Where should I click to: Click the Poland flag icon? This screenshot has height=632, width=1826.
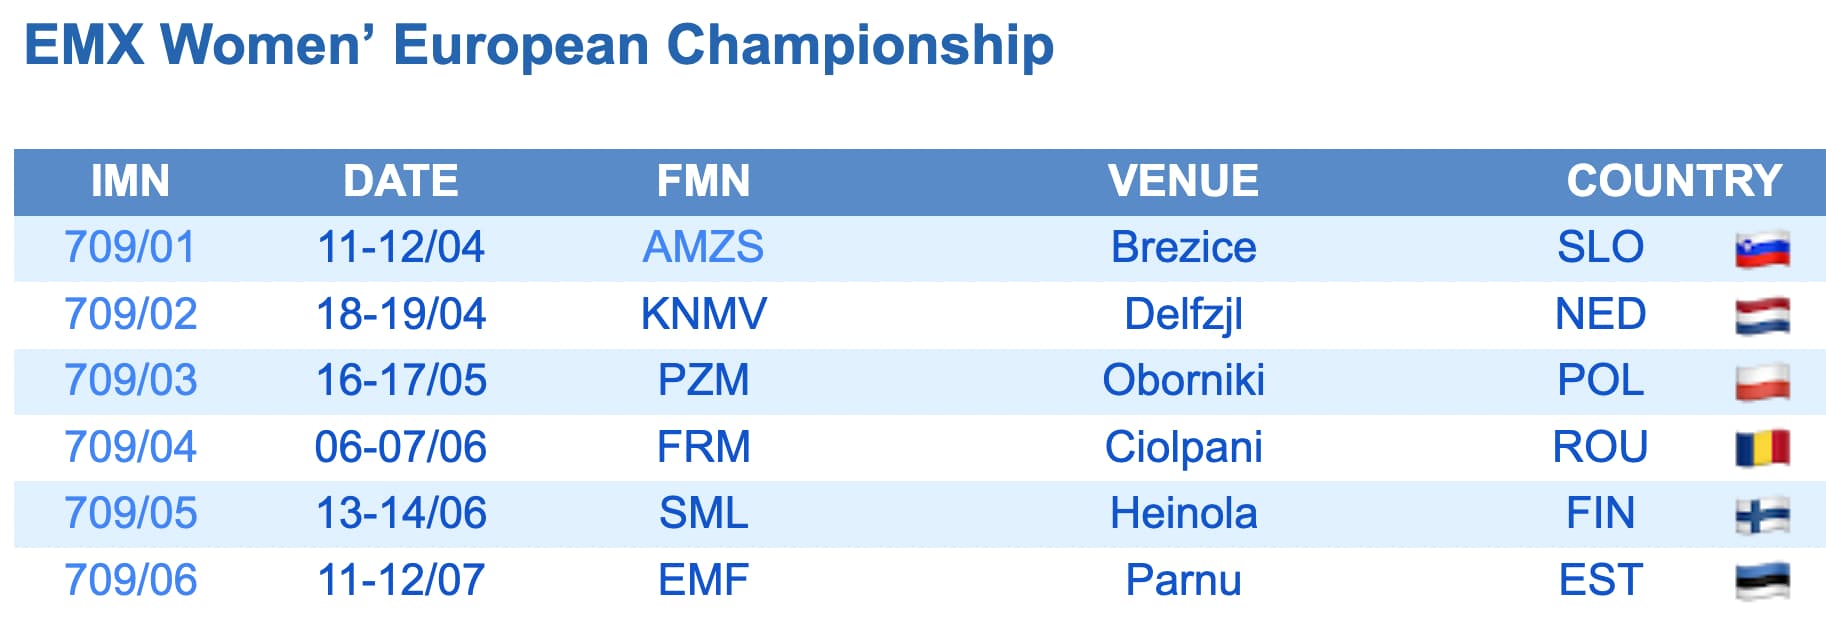(x=1762, y=382)
